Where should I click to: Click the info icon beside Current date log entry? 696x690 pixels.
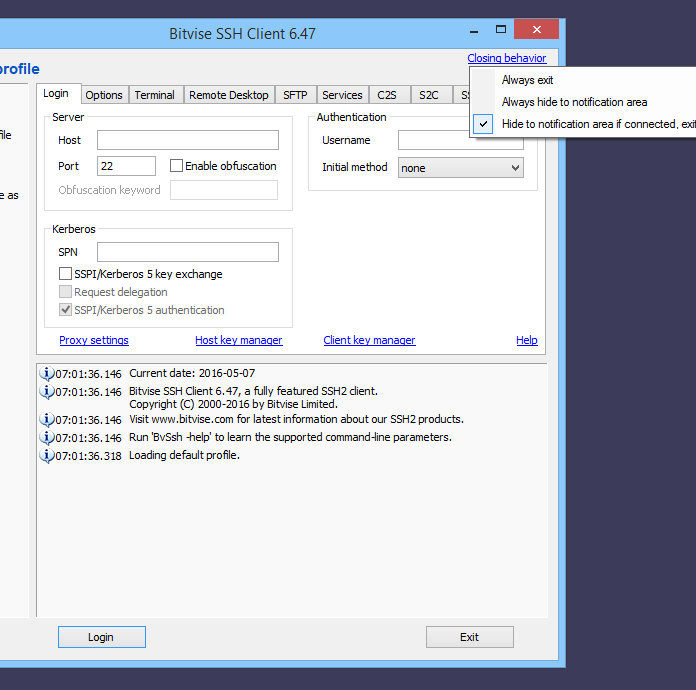pyautogui.click(x=47, y=373)
